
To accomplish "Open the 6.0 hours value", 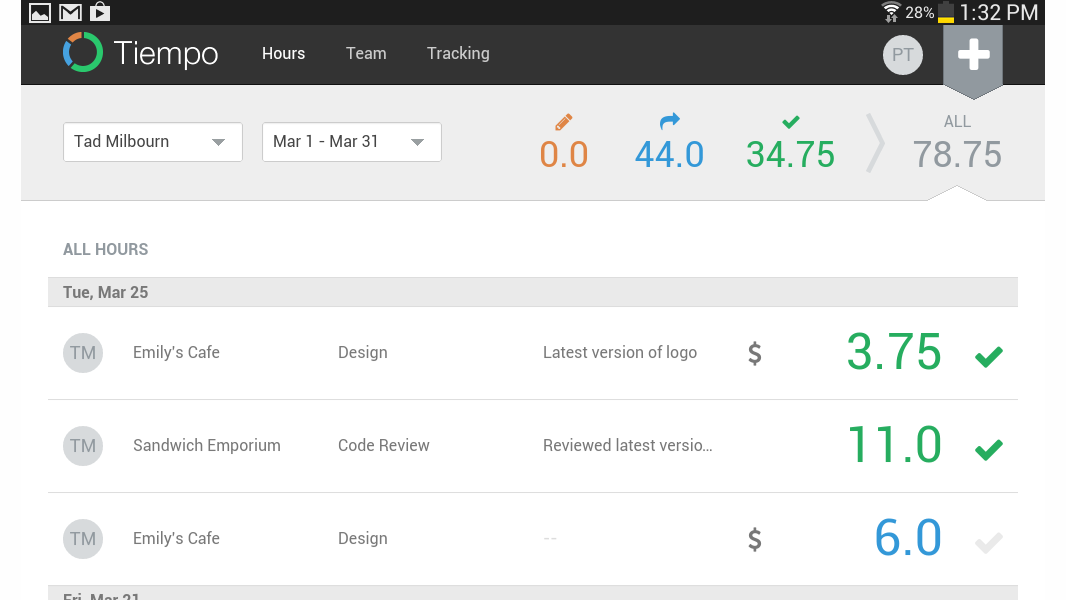I will (908, 539).
